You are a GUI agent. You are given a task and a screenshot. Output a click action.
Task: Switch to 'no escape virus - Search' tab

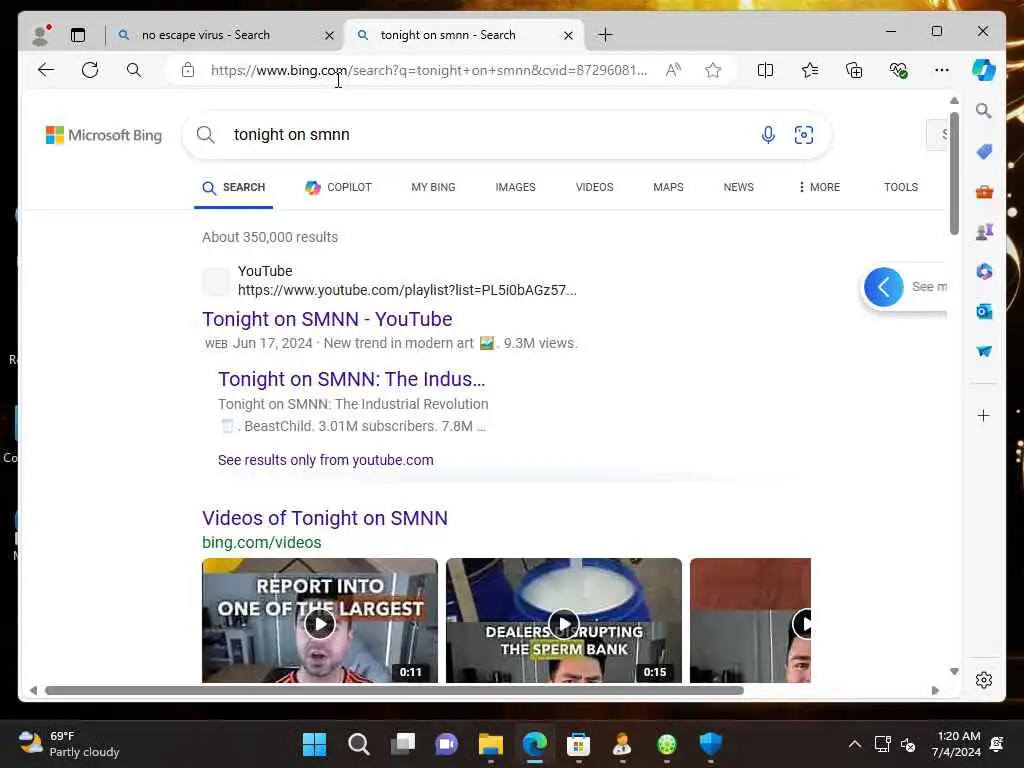[x=206, y=35]
